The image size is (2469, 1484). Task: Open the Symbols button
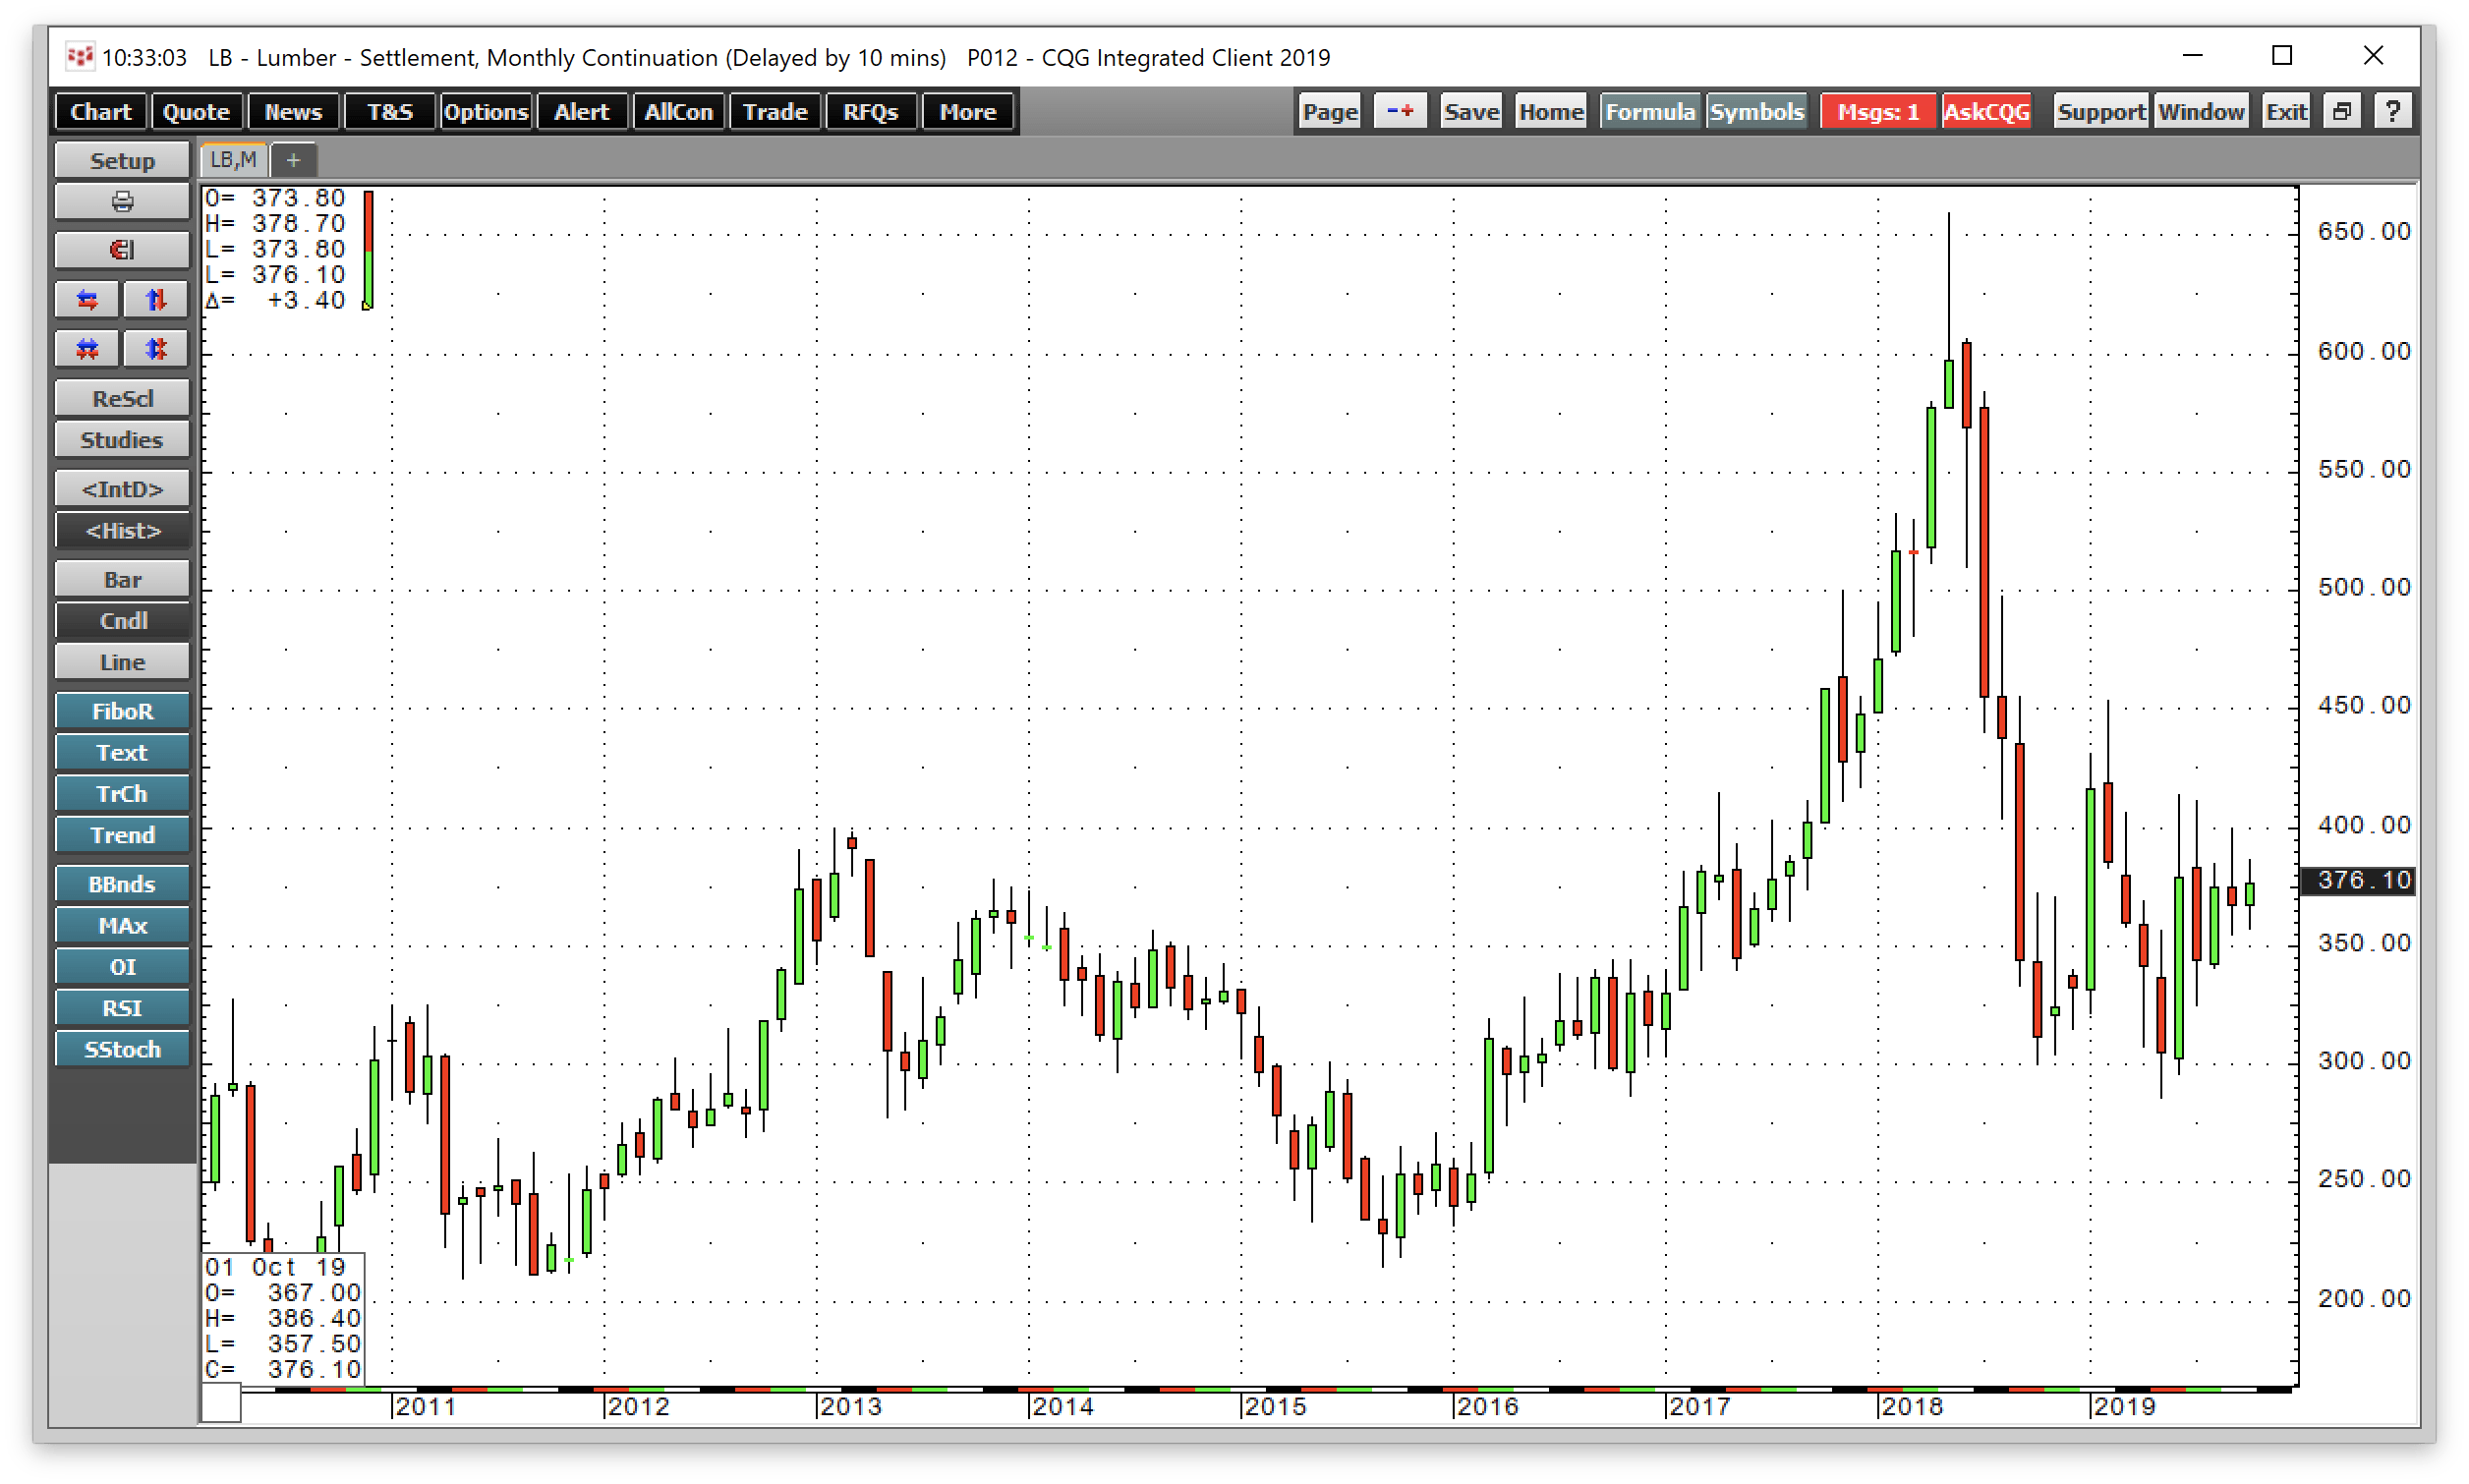1757,111
